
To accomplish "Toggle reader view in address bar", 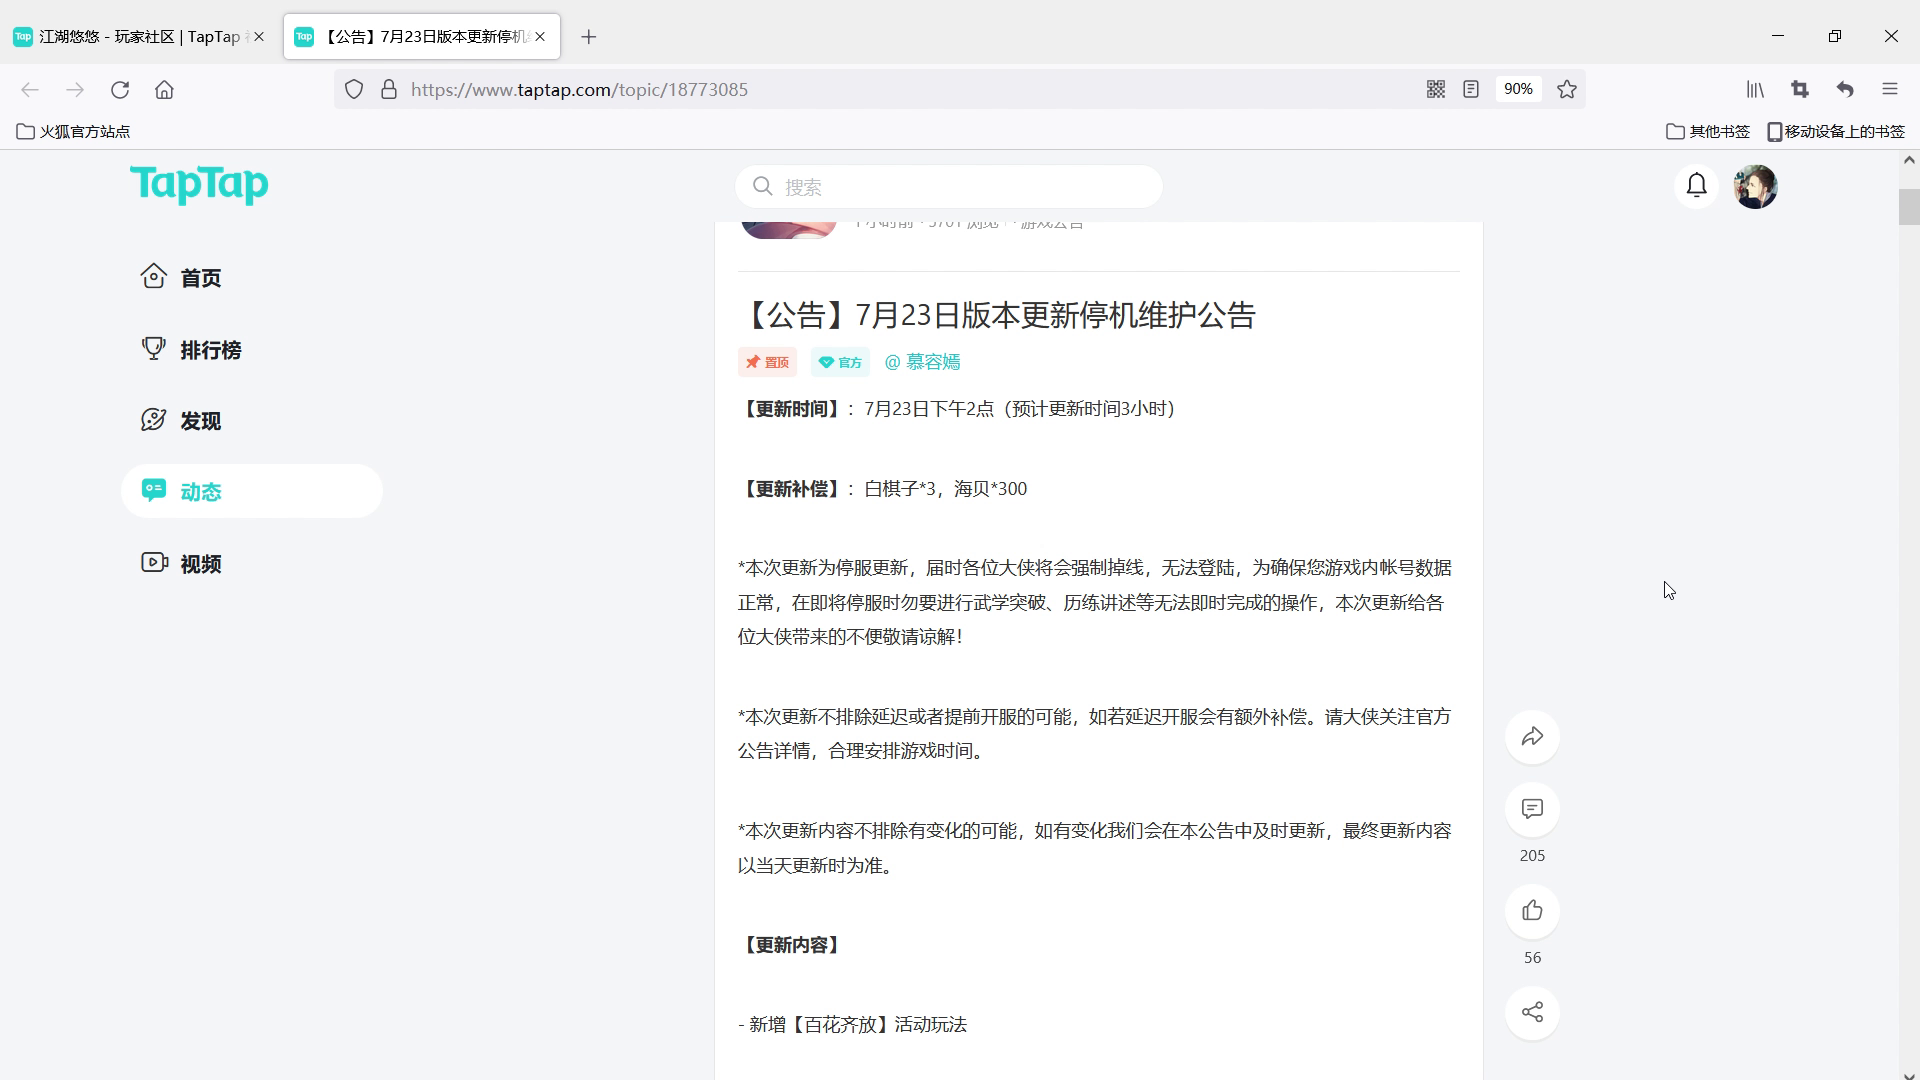I will [1471, 90].
